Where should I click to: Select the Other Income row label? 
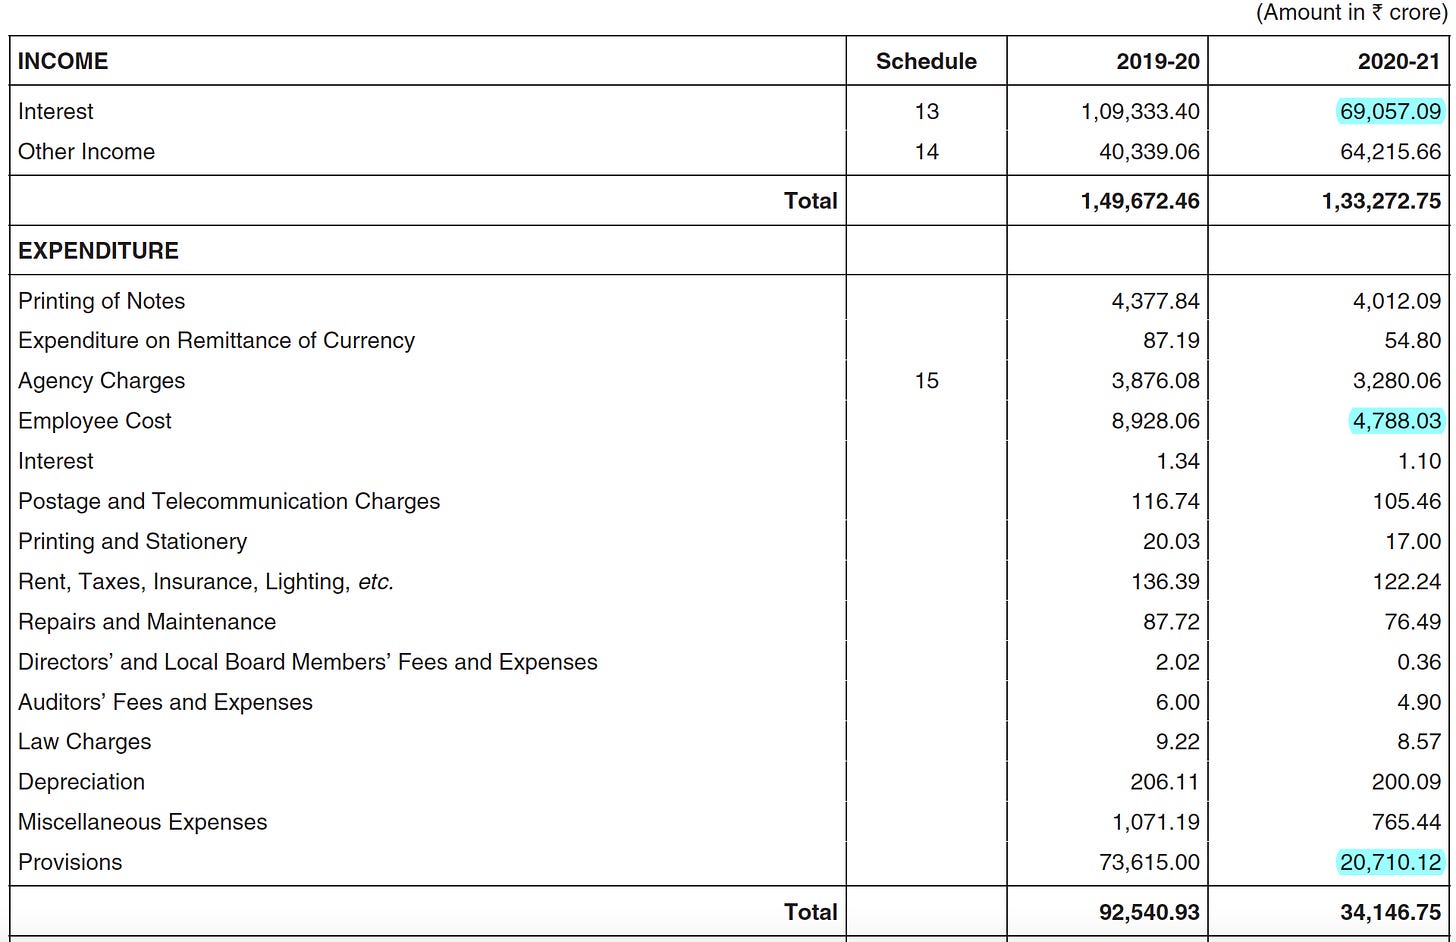86,152
